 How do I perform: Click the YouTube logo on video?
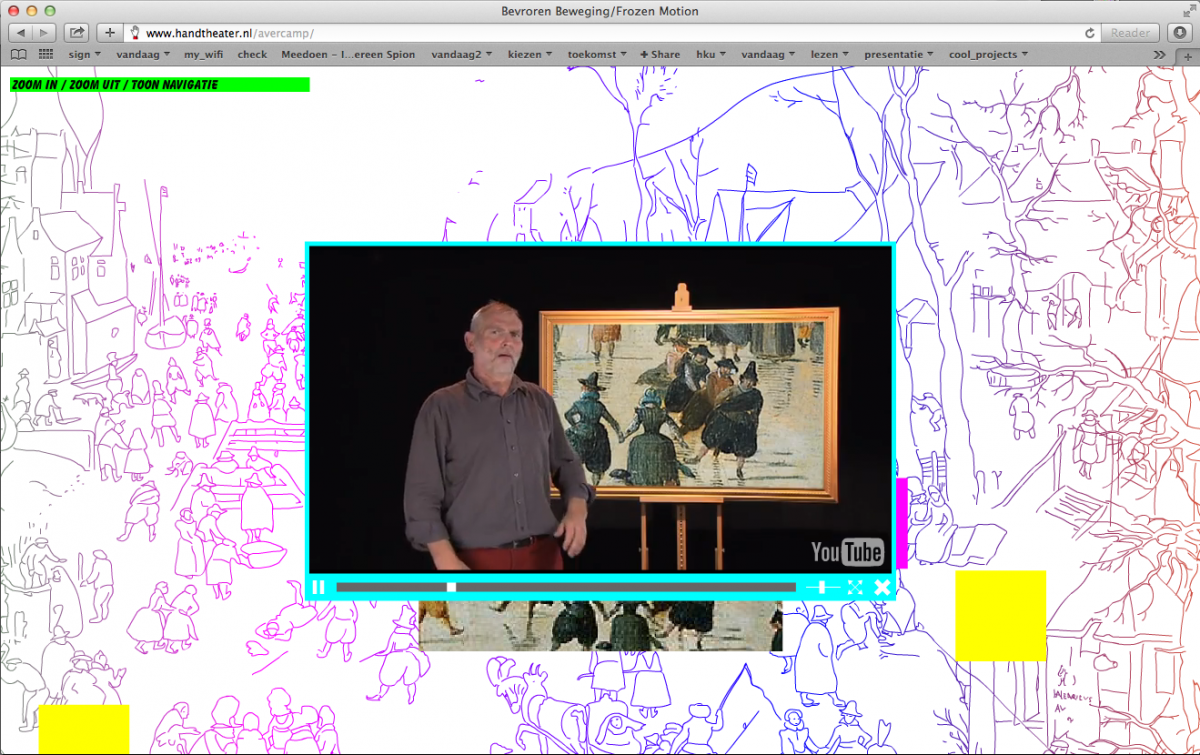[846, 551]
